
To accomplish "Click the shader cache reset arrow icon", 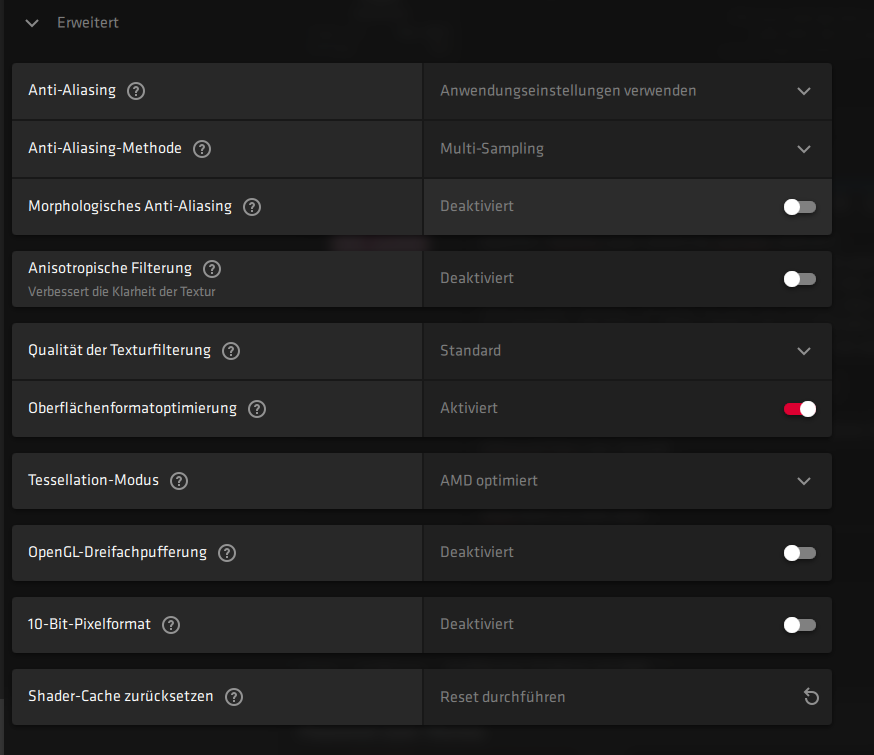I will 811,696.
